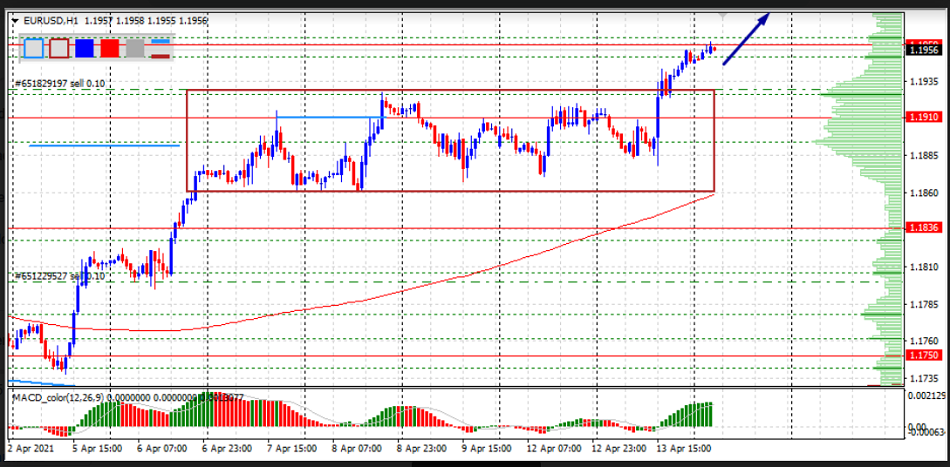This screenshot has width=950, height=467.
Task: Select the solid blue square swatch
Action: click(84, 48)
